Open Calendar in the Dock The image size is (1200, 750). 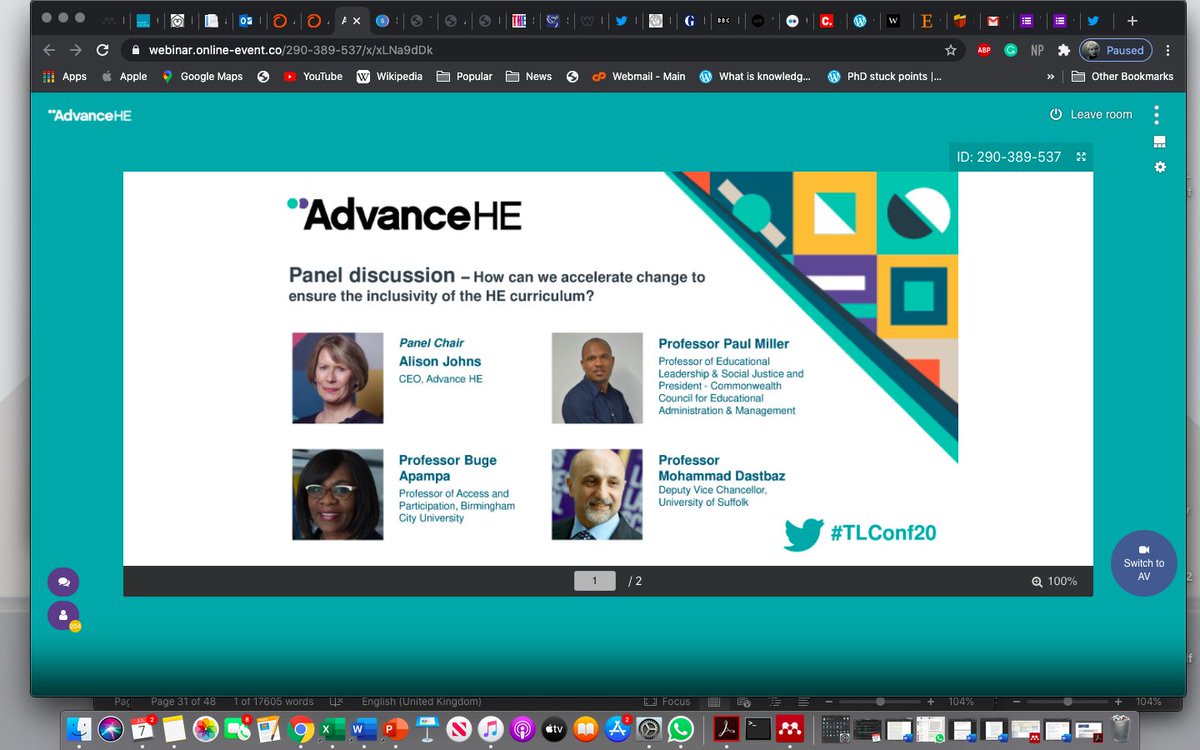pyautogui.click(x=143, y=729)
